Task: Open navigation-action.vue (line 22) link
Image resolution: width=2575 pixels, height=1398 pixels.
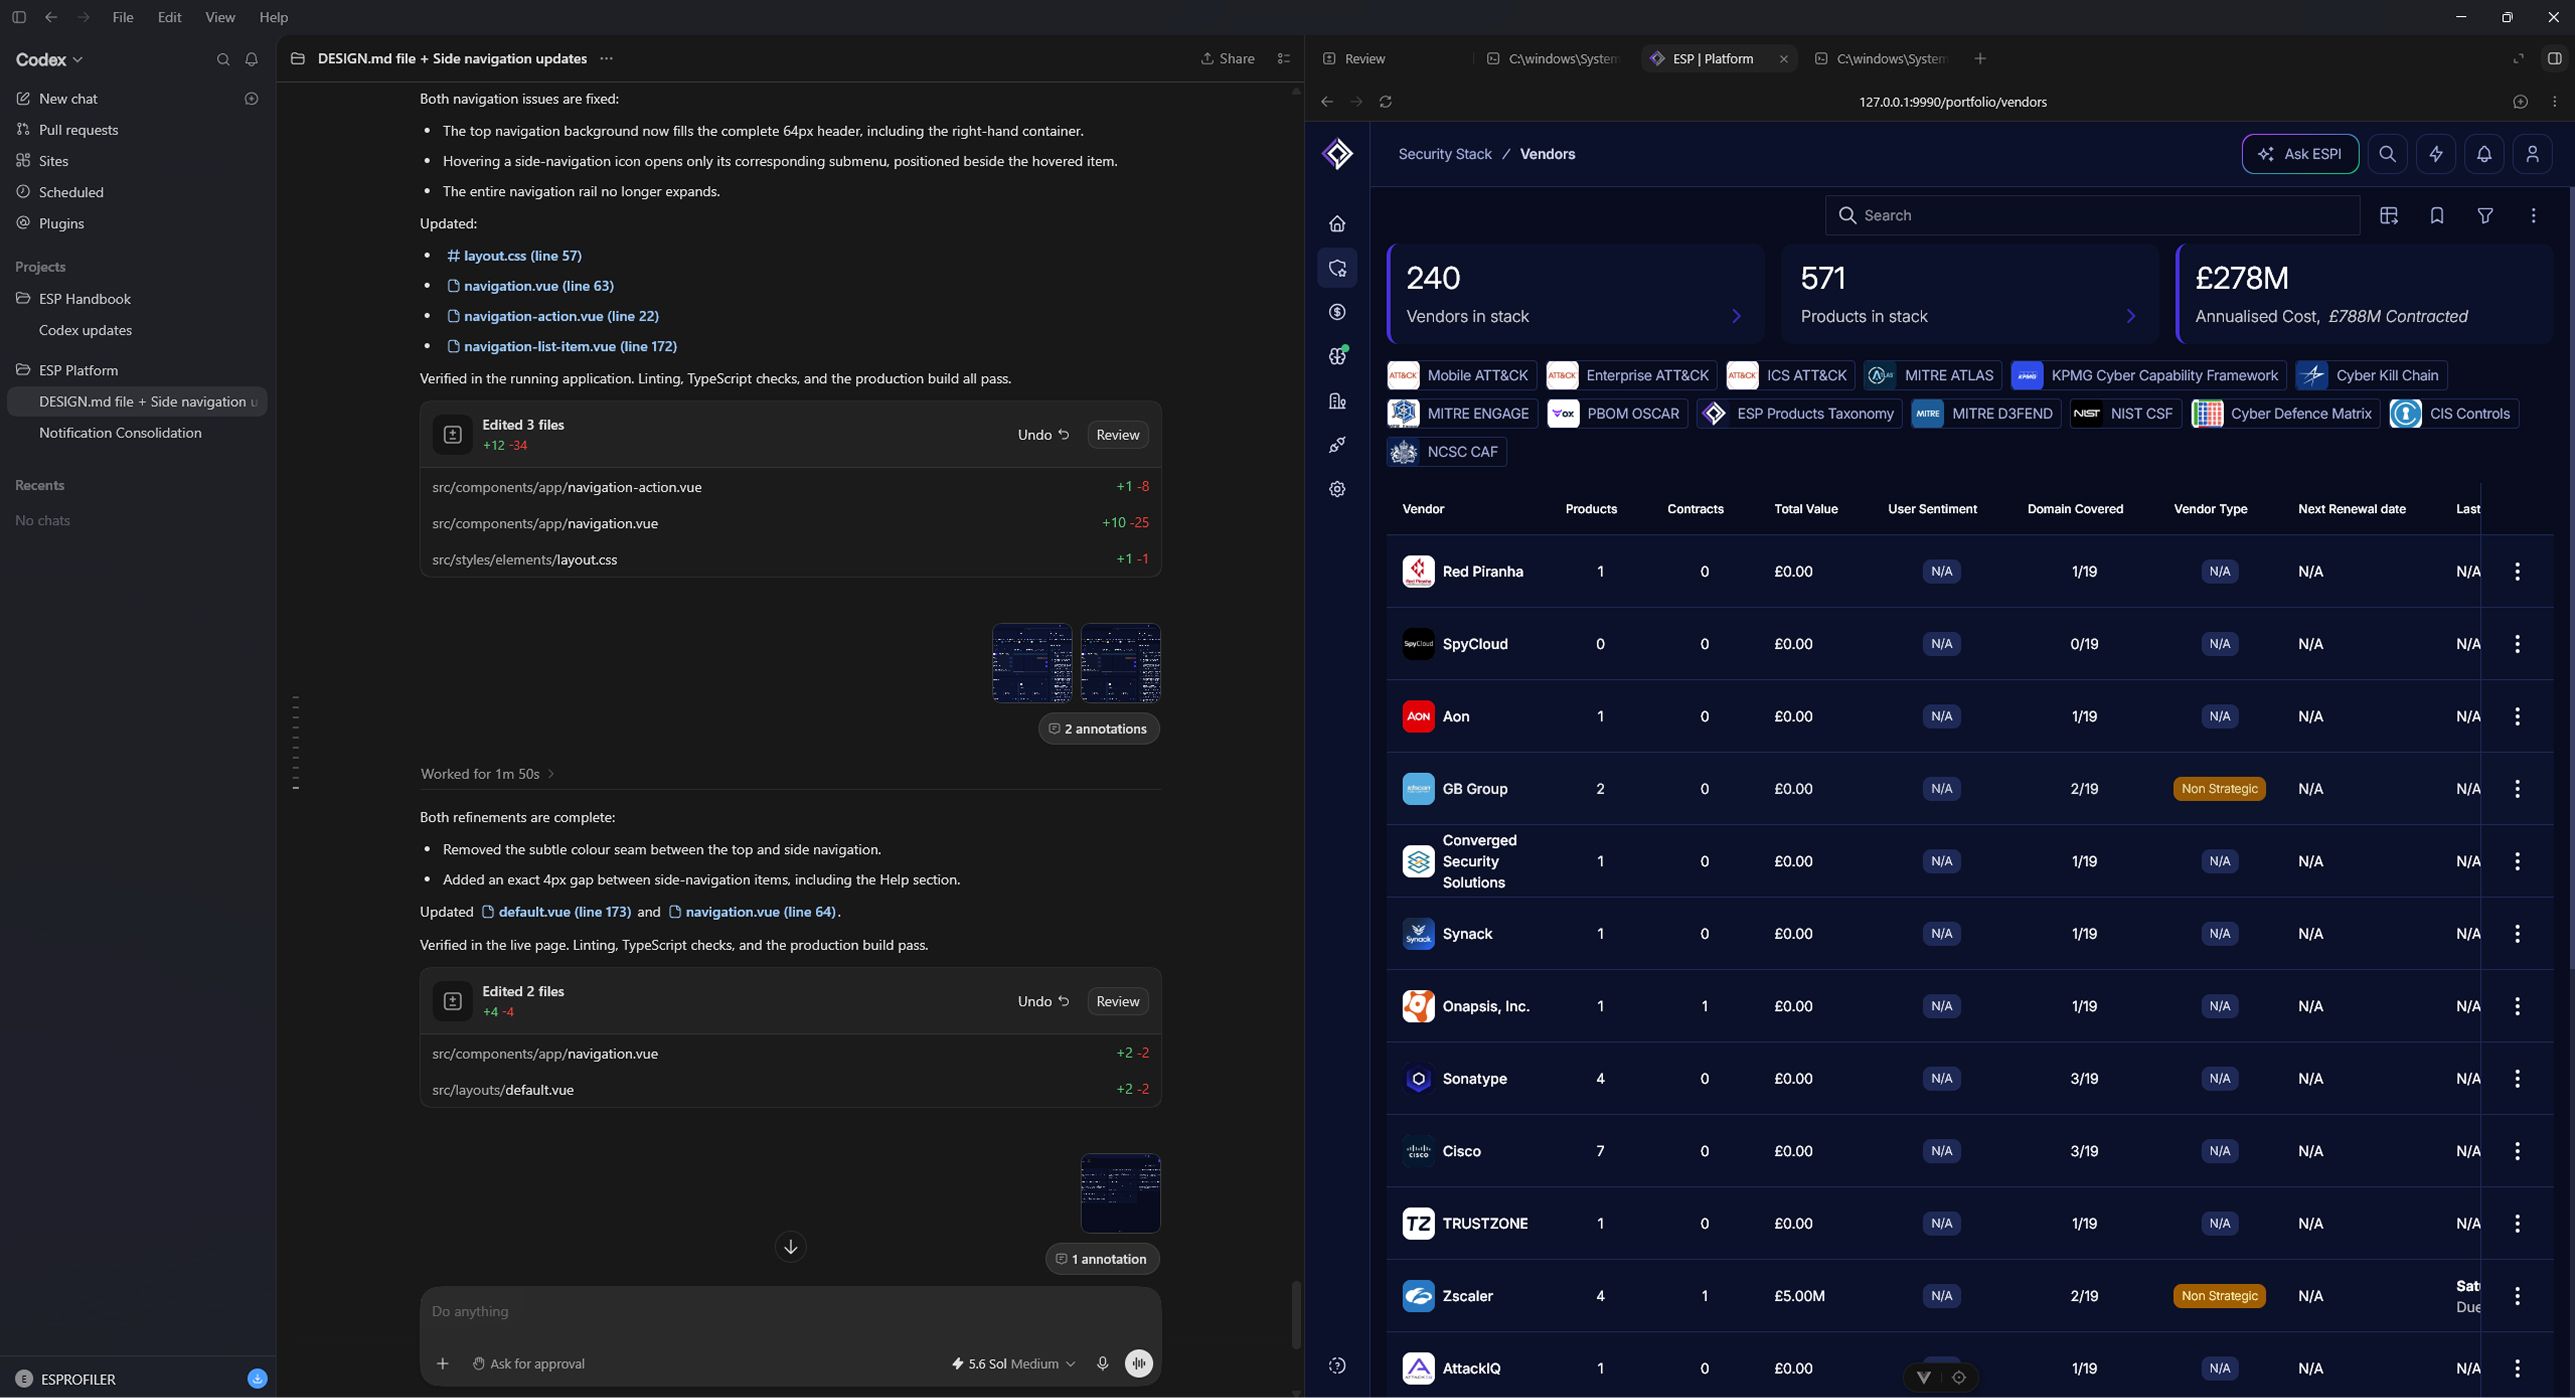Action: click(x=552, y=316)
